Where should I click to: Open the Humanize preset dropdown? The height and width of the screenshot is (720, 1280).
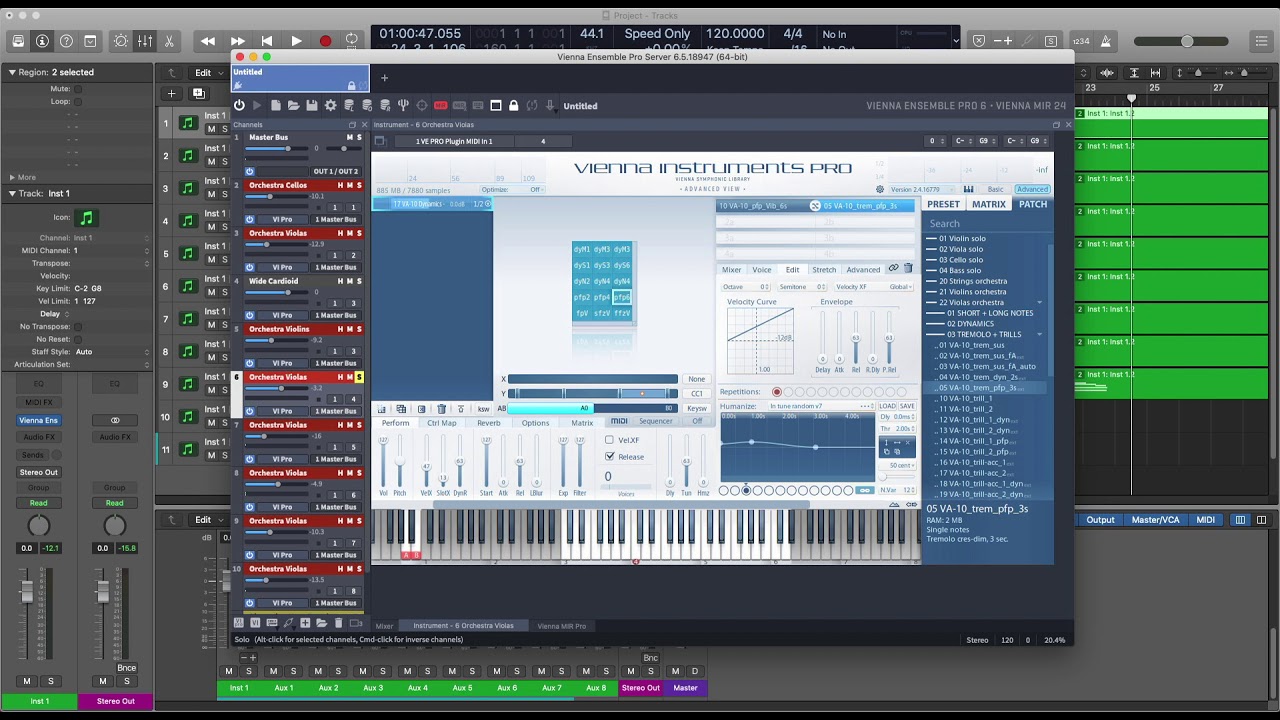click(822, 406)
